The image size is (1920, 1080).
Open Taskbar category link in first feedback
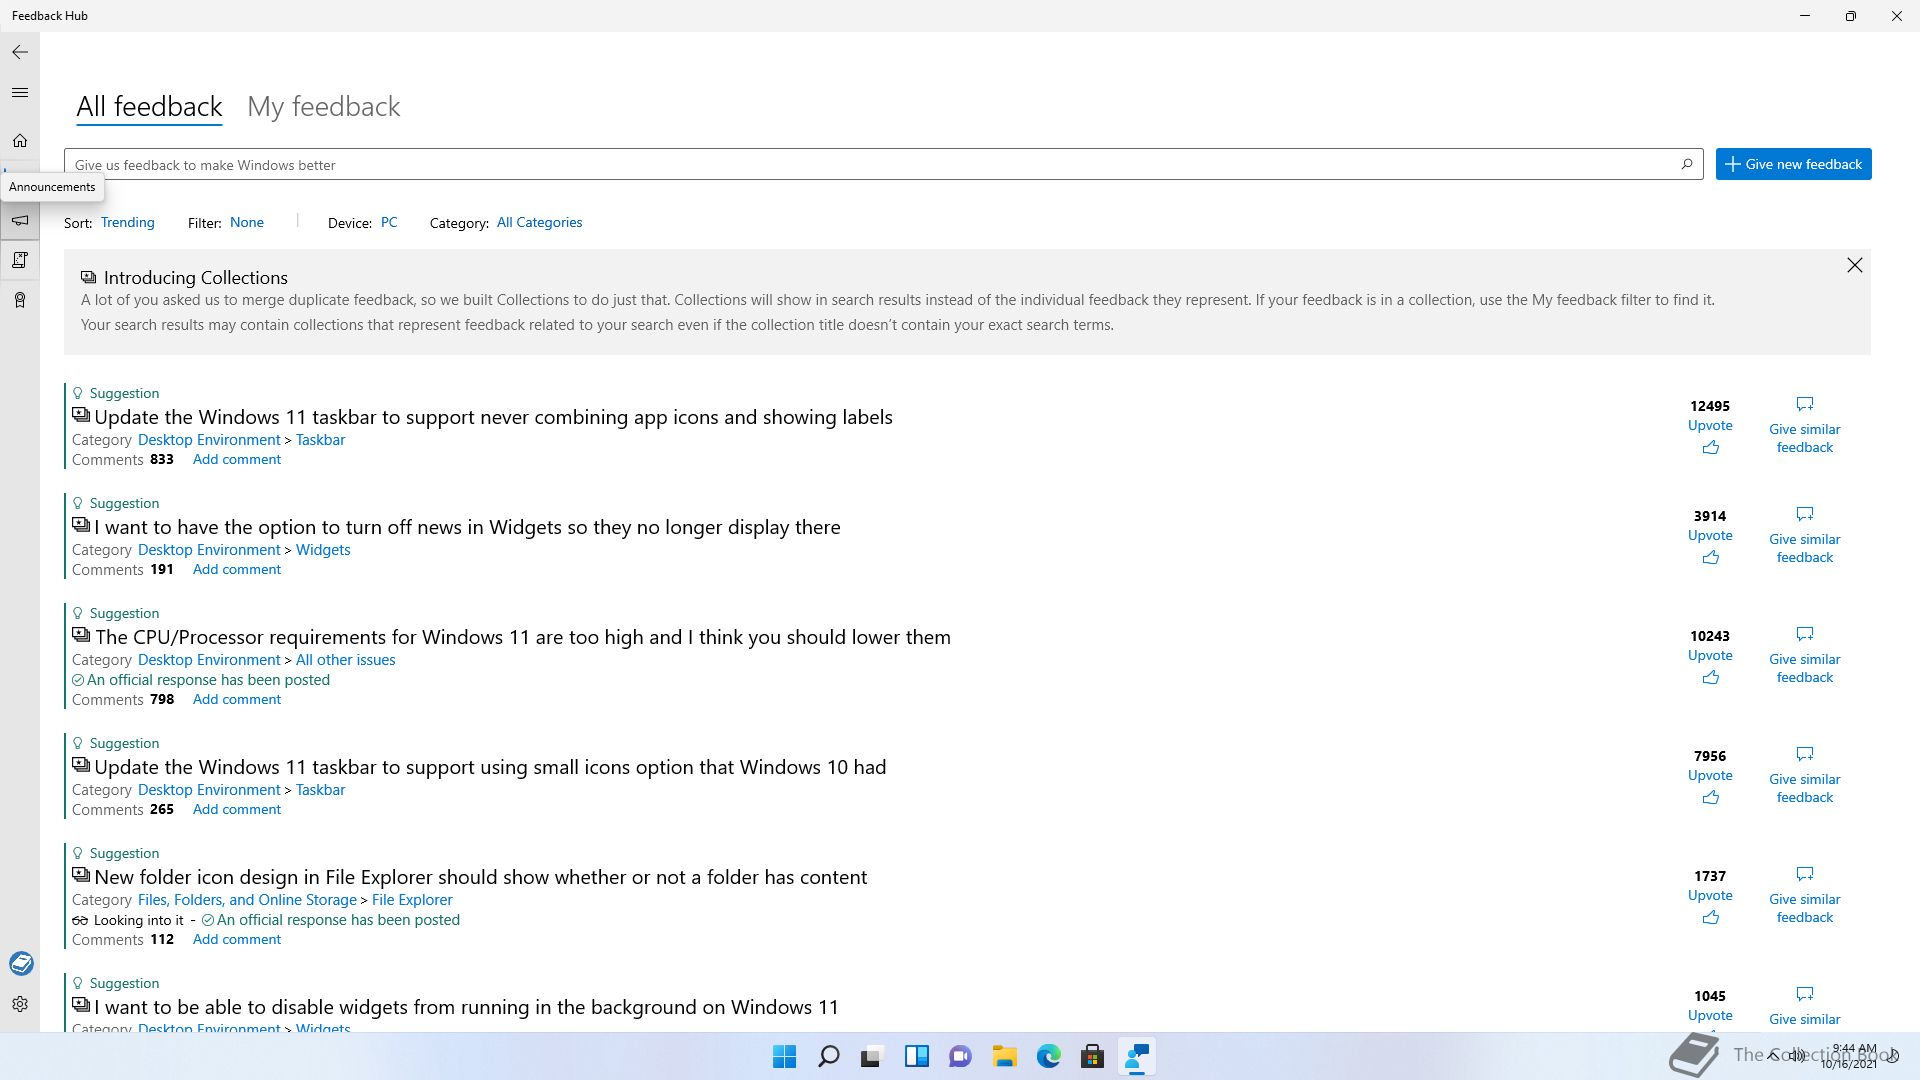[321, 440]
